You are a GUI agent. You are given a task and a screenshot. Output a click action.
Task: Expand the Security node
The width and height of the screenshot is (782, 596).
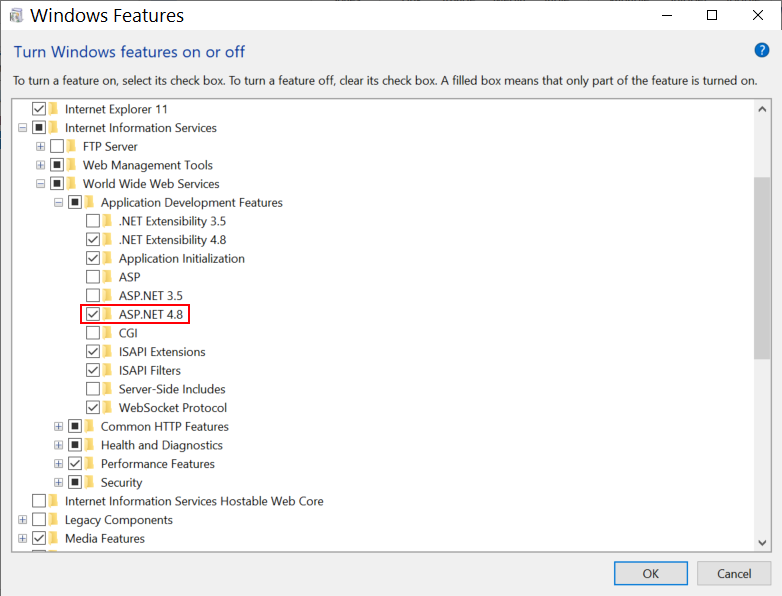click(x=58, y=482)
